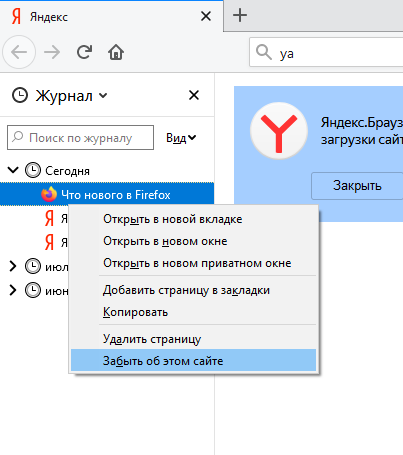Go to the home page
This screenshot has width=403, height=455.
116,52
